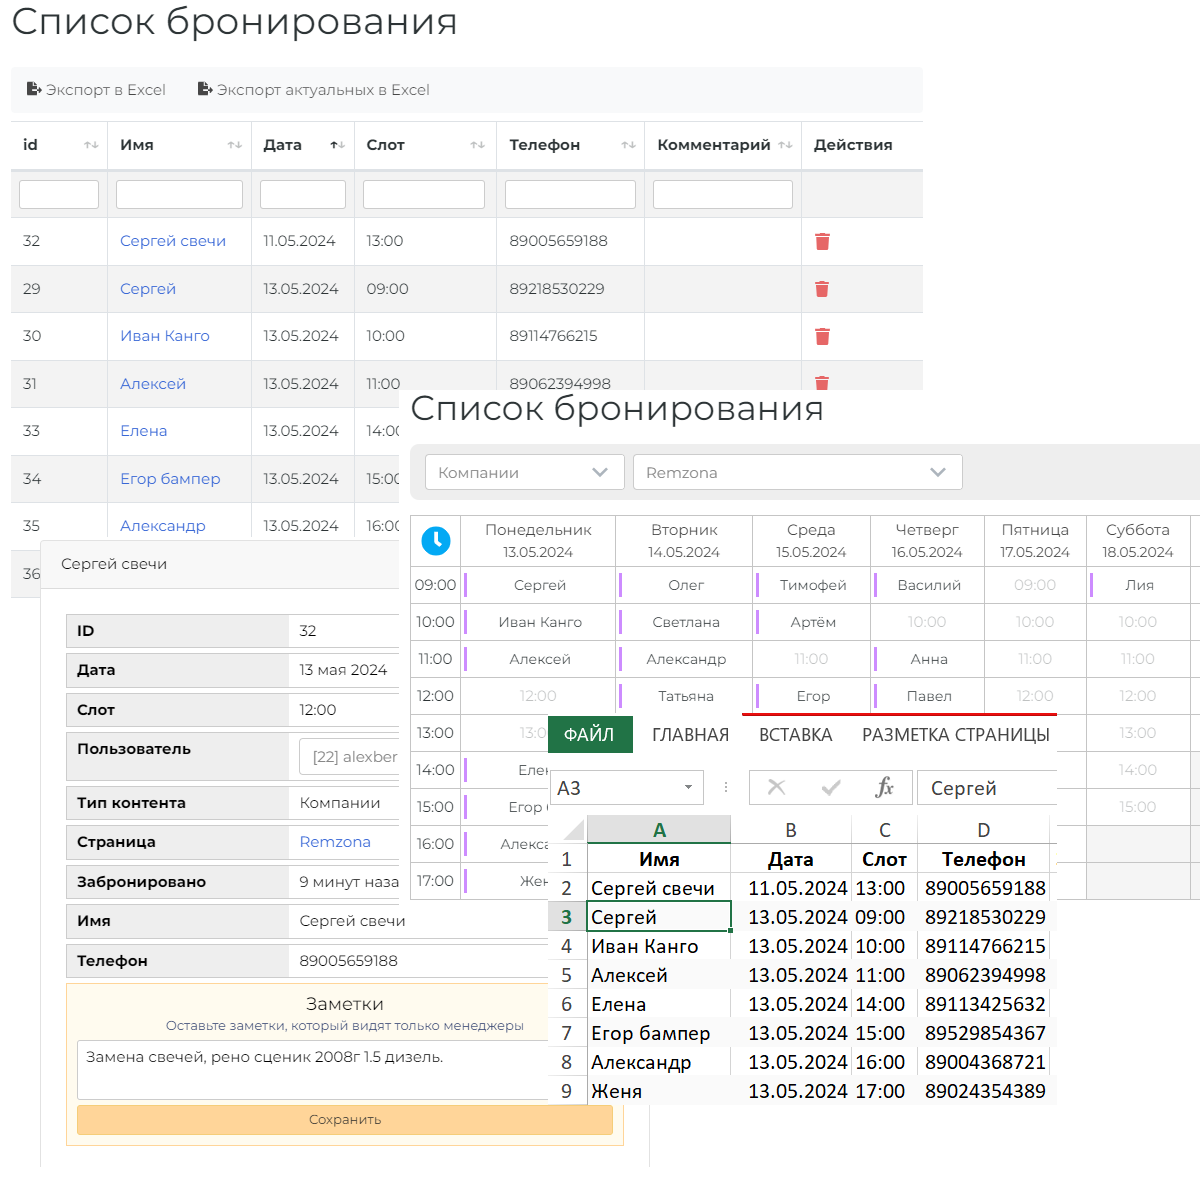Open Егор бампер name link
1200x1200 pixels.
click(x=170, y=479)
